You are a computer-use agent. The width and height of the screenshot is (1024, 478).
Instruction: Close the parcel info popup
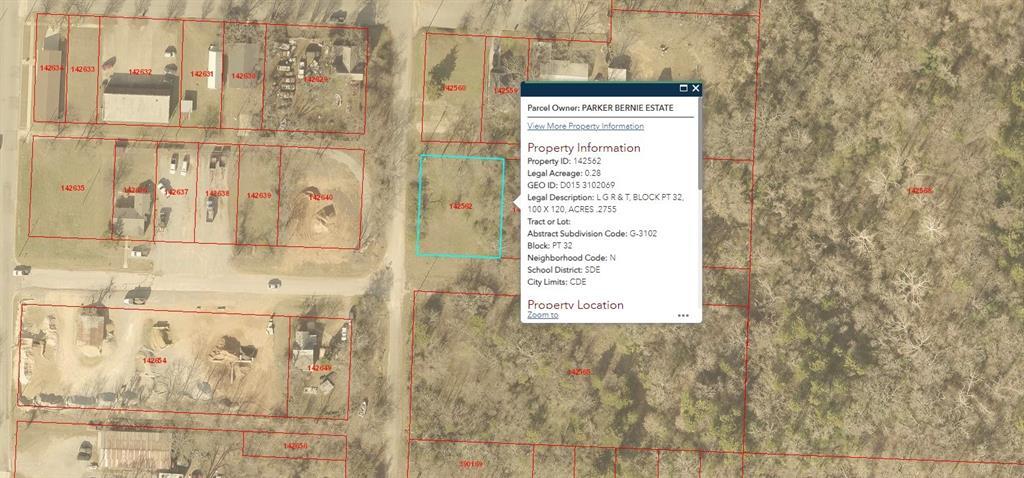(x=695, y=89)
